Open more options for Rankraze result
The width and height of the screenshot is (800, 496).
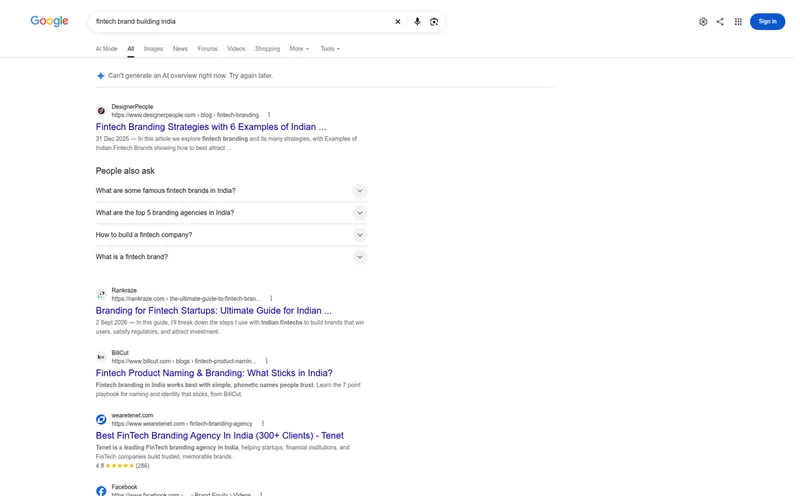pos(271,299)
